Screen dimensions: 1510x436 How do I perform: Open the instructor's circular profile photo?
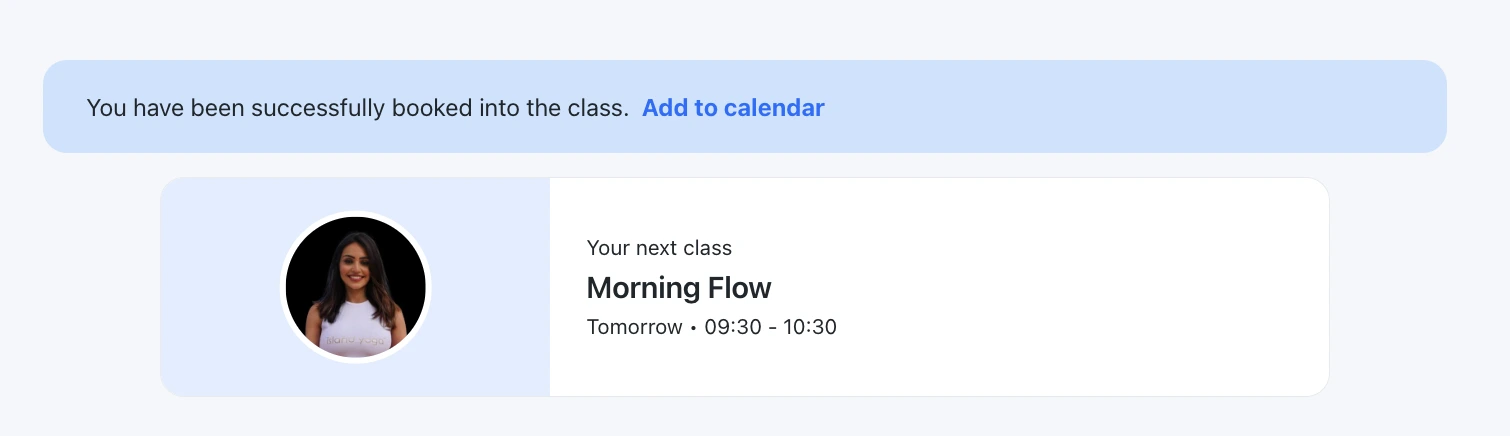coord(356,287)
